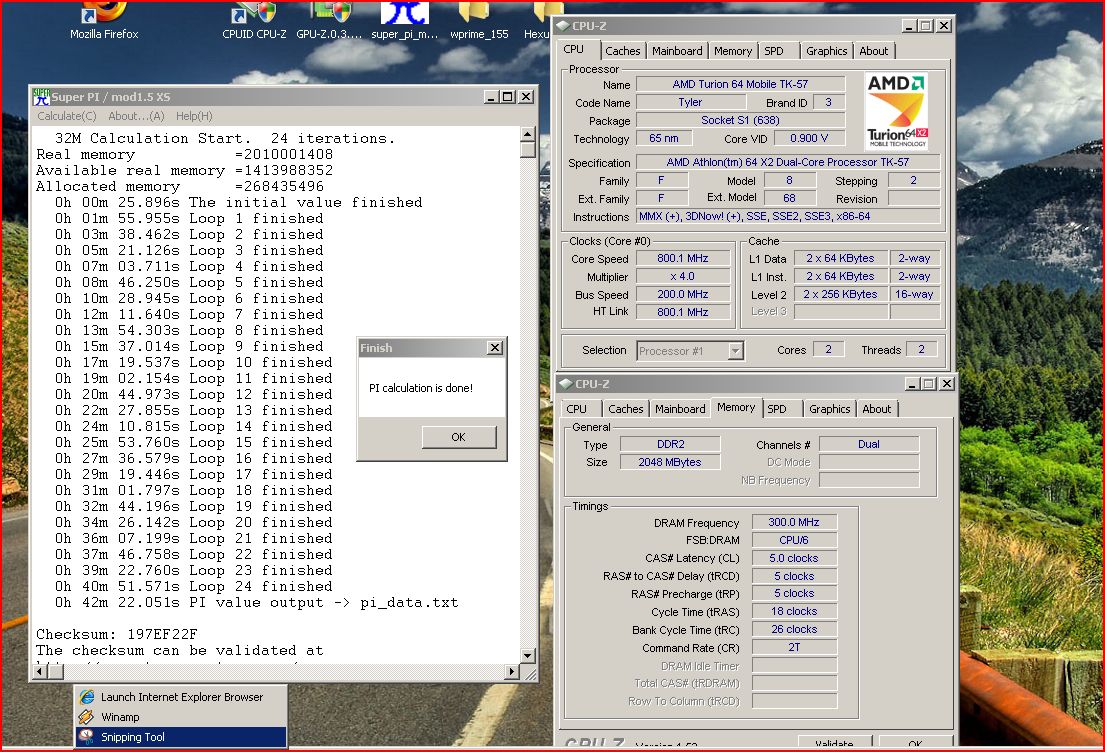The height and width of the screenshot is (752, 1105).
Task: Open the GPU-Z desktop shortcut
Action: click(x=330, y=20)
